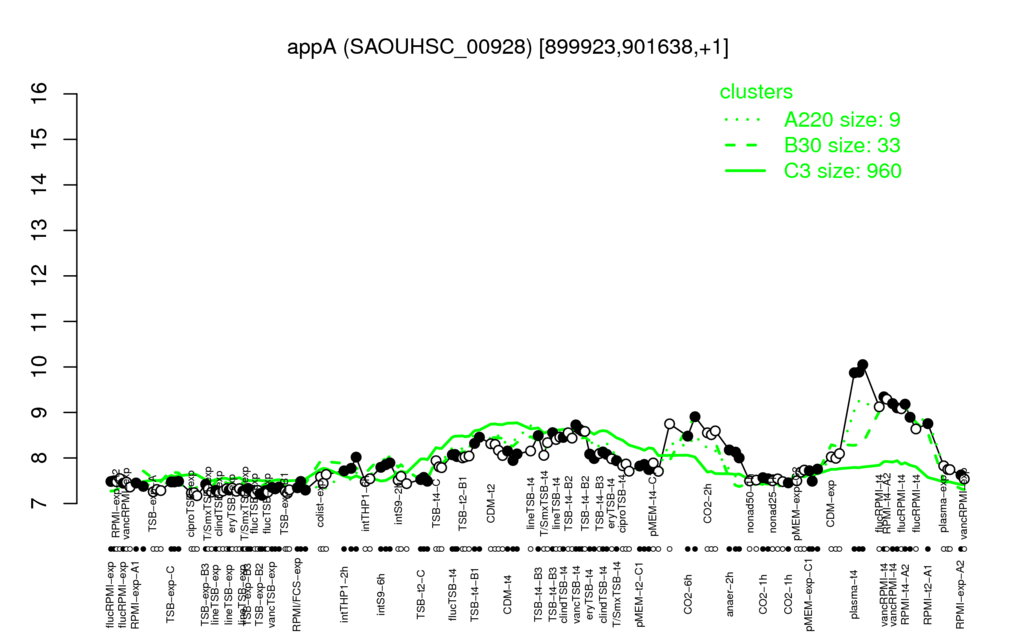Click the highest data point near value 10

[x=863, y=364]
